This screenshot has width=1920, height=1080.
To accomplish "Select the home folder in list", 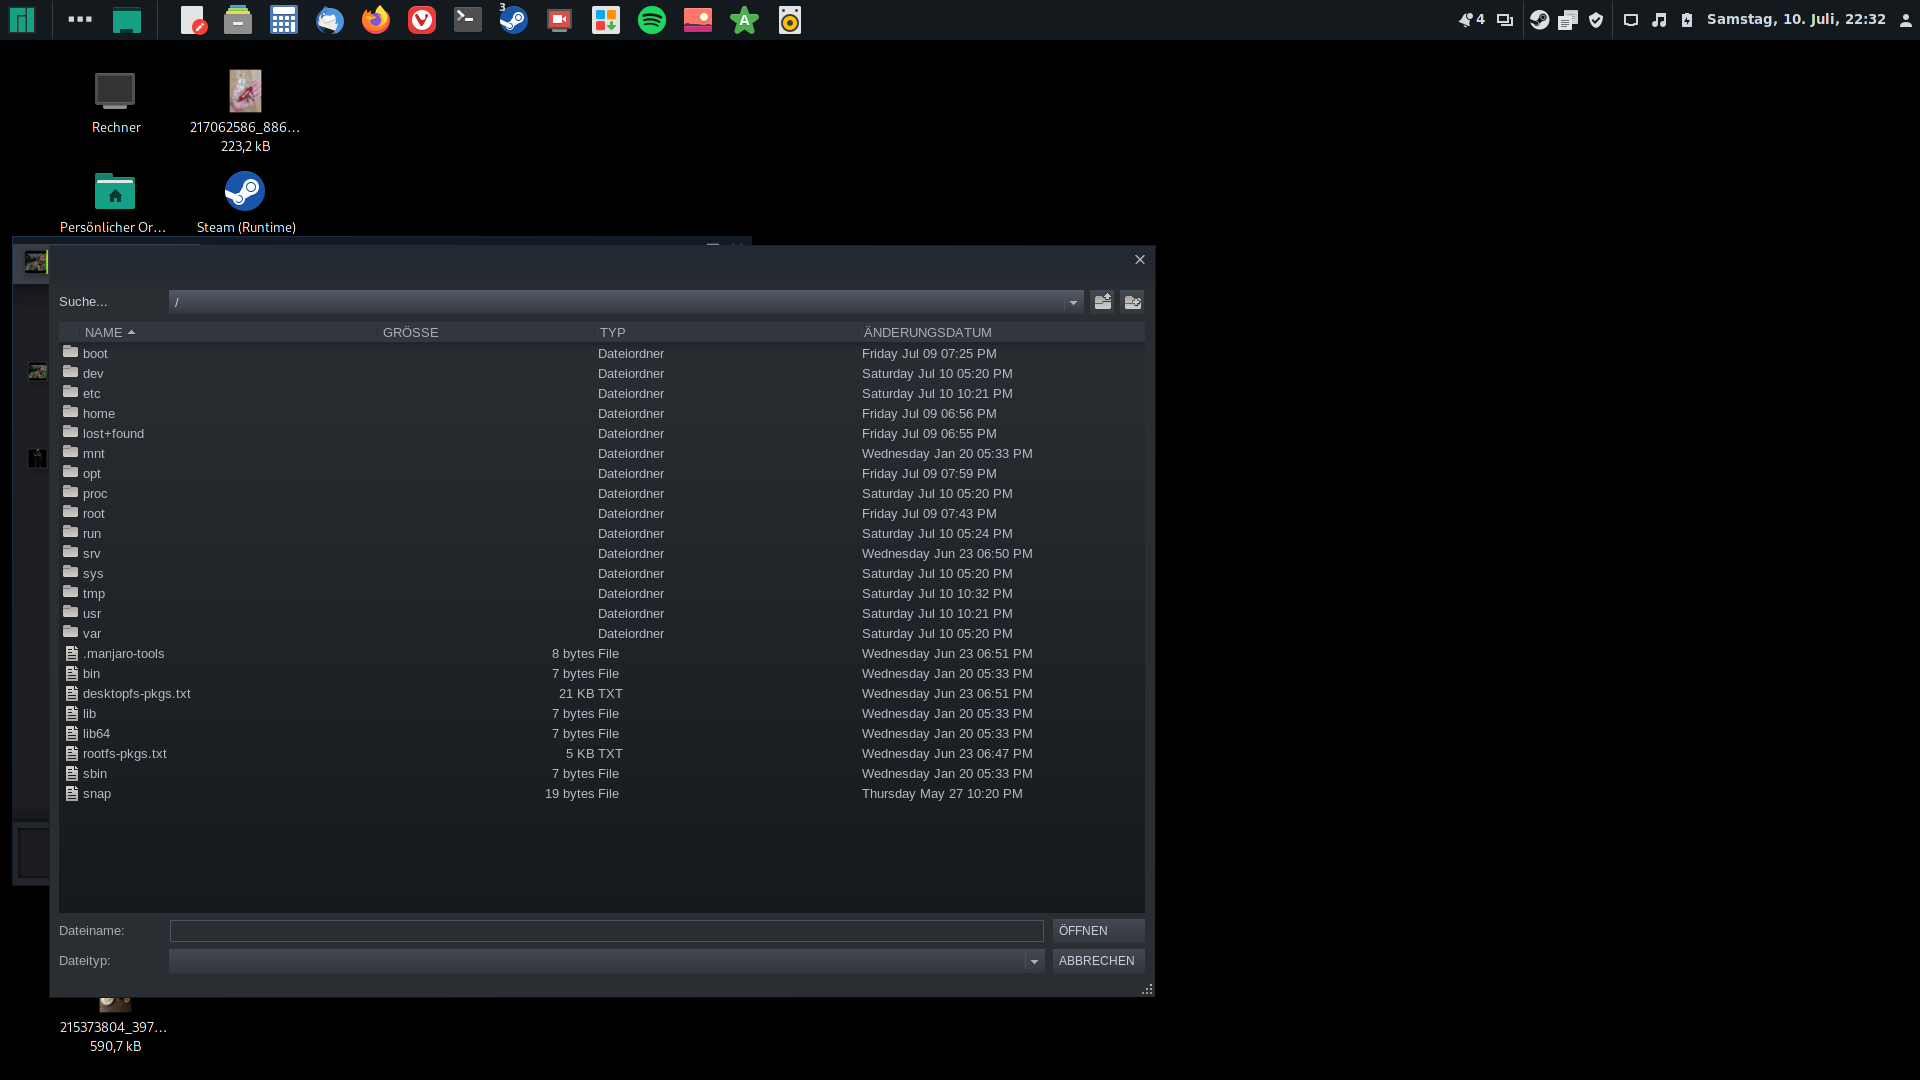I will [x=99, y=413].
